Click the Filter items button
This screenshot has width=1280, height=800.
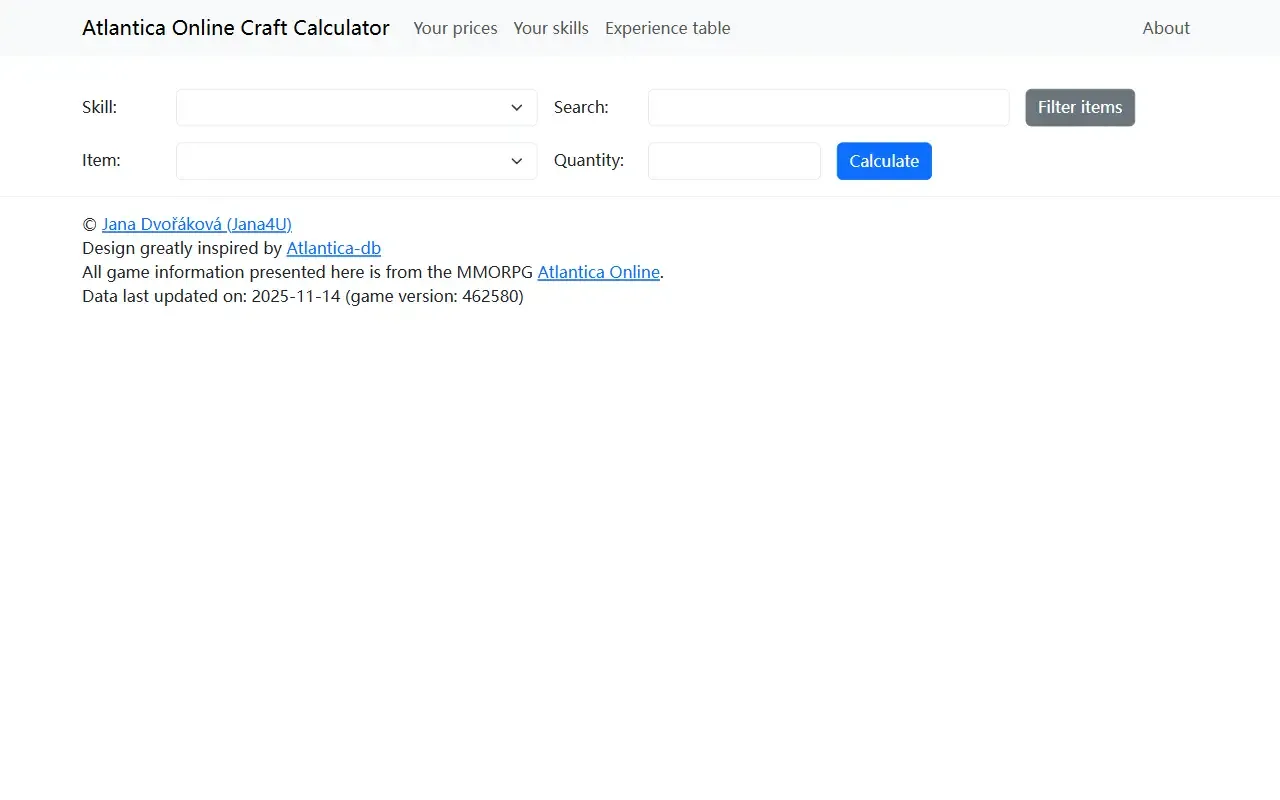point(1080,108)
